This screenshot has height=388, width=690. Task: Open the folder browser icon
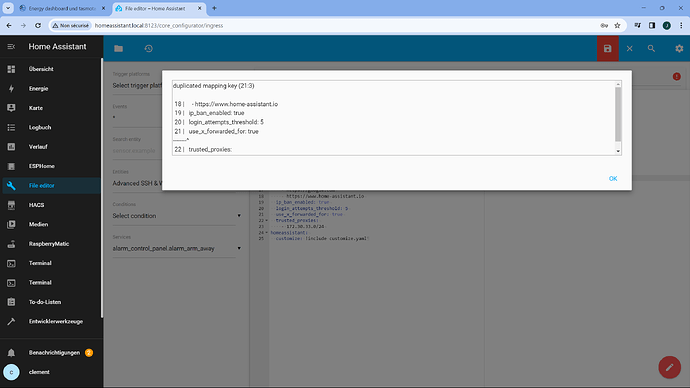[x=118, y=48]
